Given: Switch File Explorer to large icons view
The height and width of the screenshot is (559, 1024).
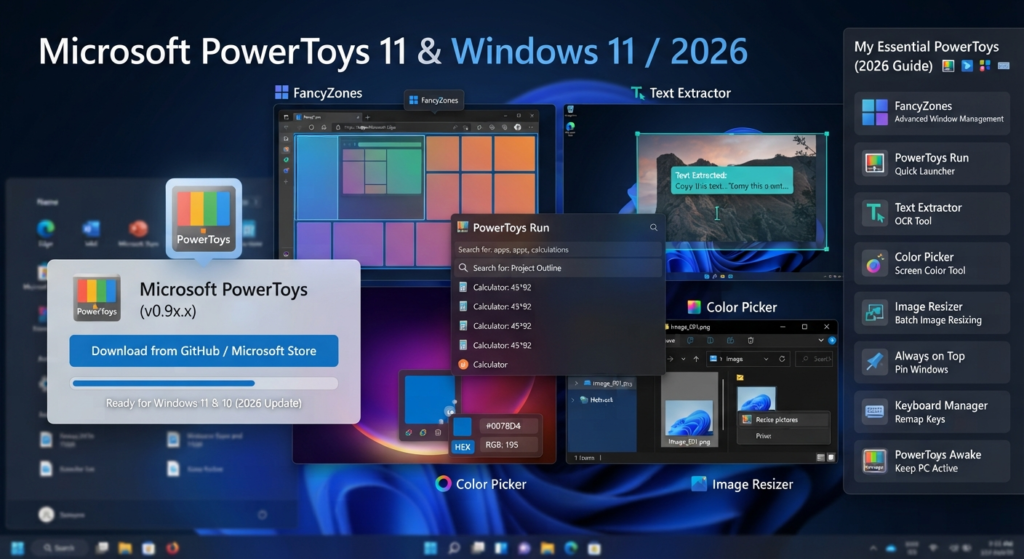Looking at the screenshot, I should click(831, 458).
